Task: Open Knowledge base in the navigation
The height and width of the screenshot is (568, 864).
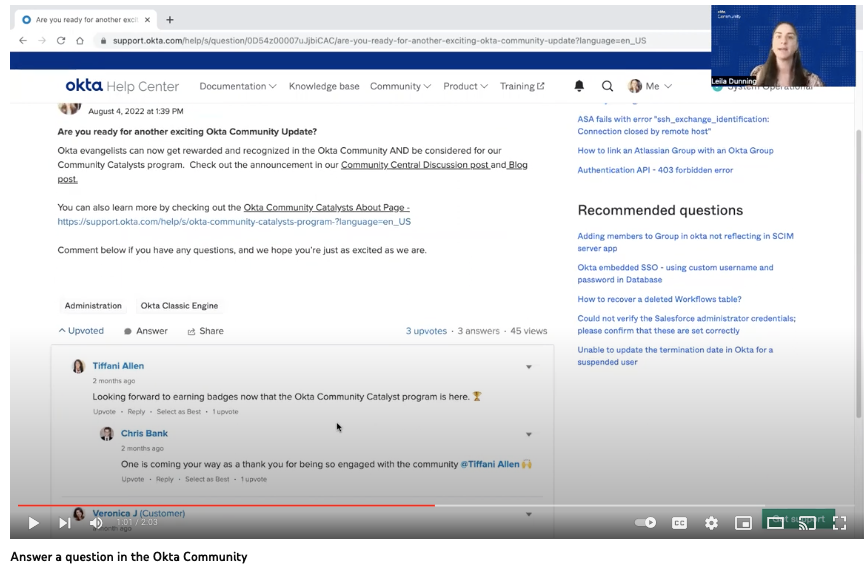Action: click(x=324, y=86)
